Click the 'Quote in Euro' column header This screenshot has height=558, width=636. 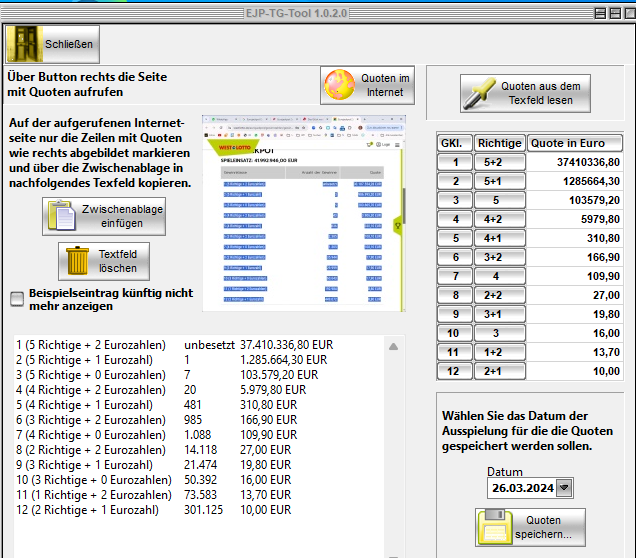575,143
